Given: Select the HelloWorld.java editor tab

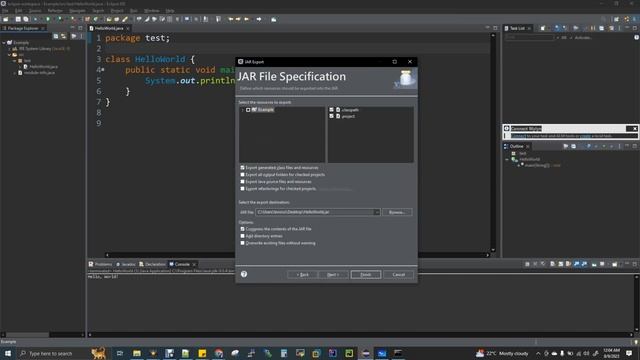Looking at the screenshot, I should coord(109,28).
